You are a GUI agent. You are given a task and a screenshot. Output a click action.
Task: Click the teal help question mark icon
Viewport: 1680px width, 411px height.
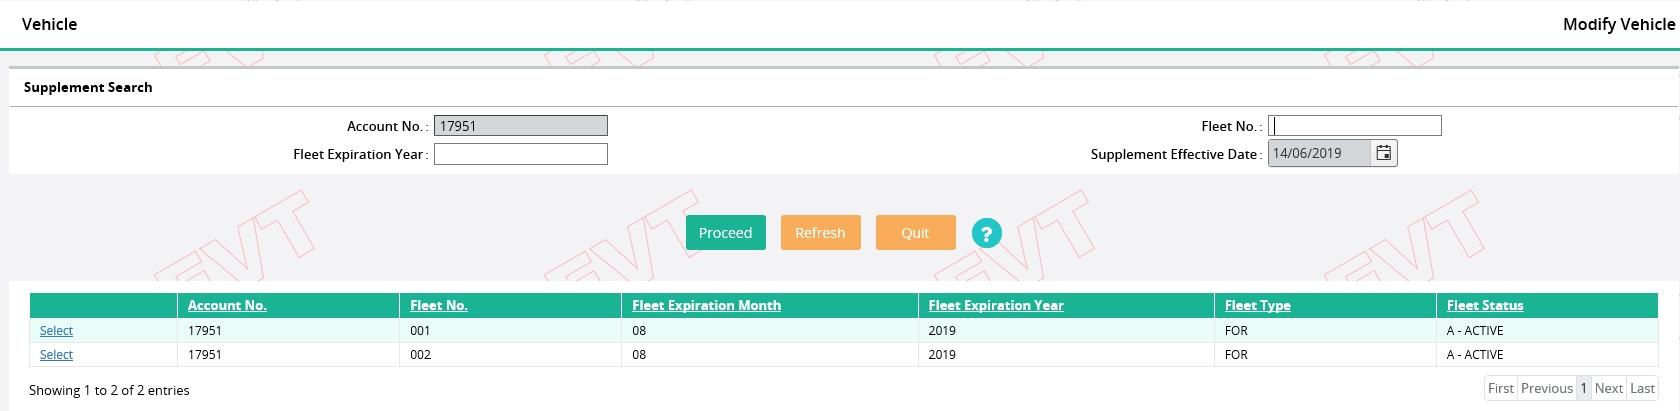click(986, 233)
